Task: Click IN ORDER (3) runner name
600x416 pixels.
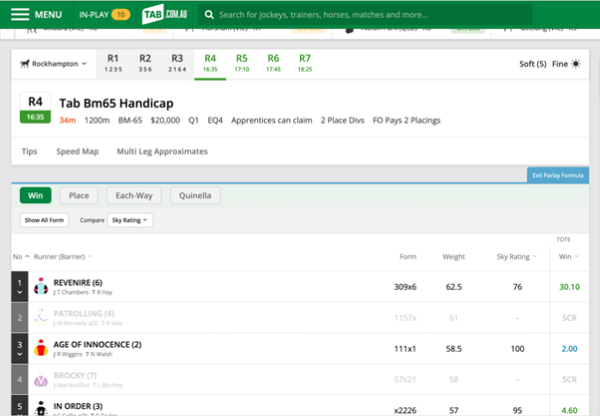Action: point(78,406)
